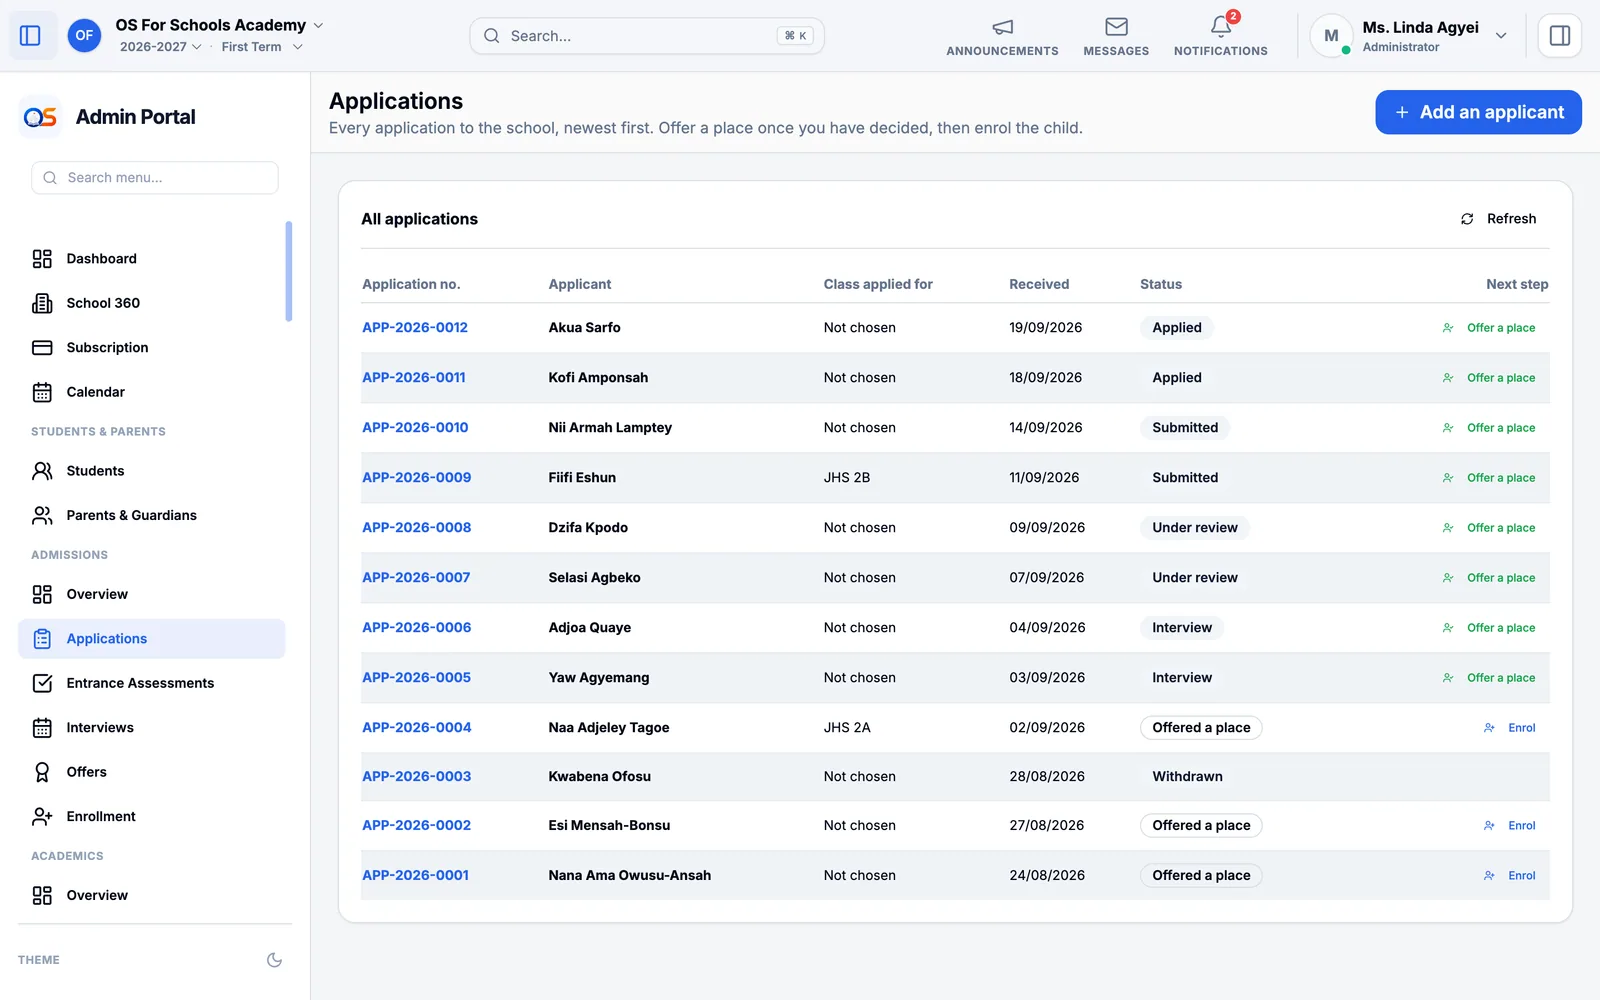Offer a place to Kofi Amponsah
The height and width of the screenshot is (1000, 1600).
coord(1489,378)
